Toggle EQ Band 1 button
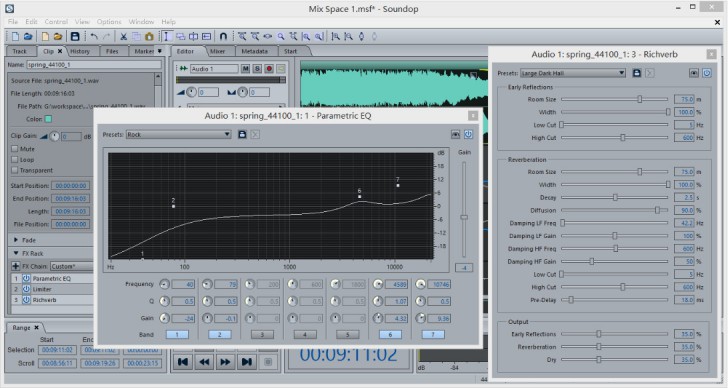The width and height of the screenshot is (728, 388). (x=177, y=334)
